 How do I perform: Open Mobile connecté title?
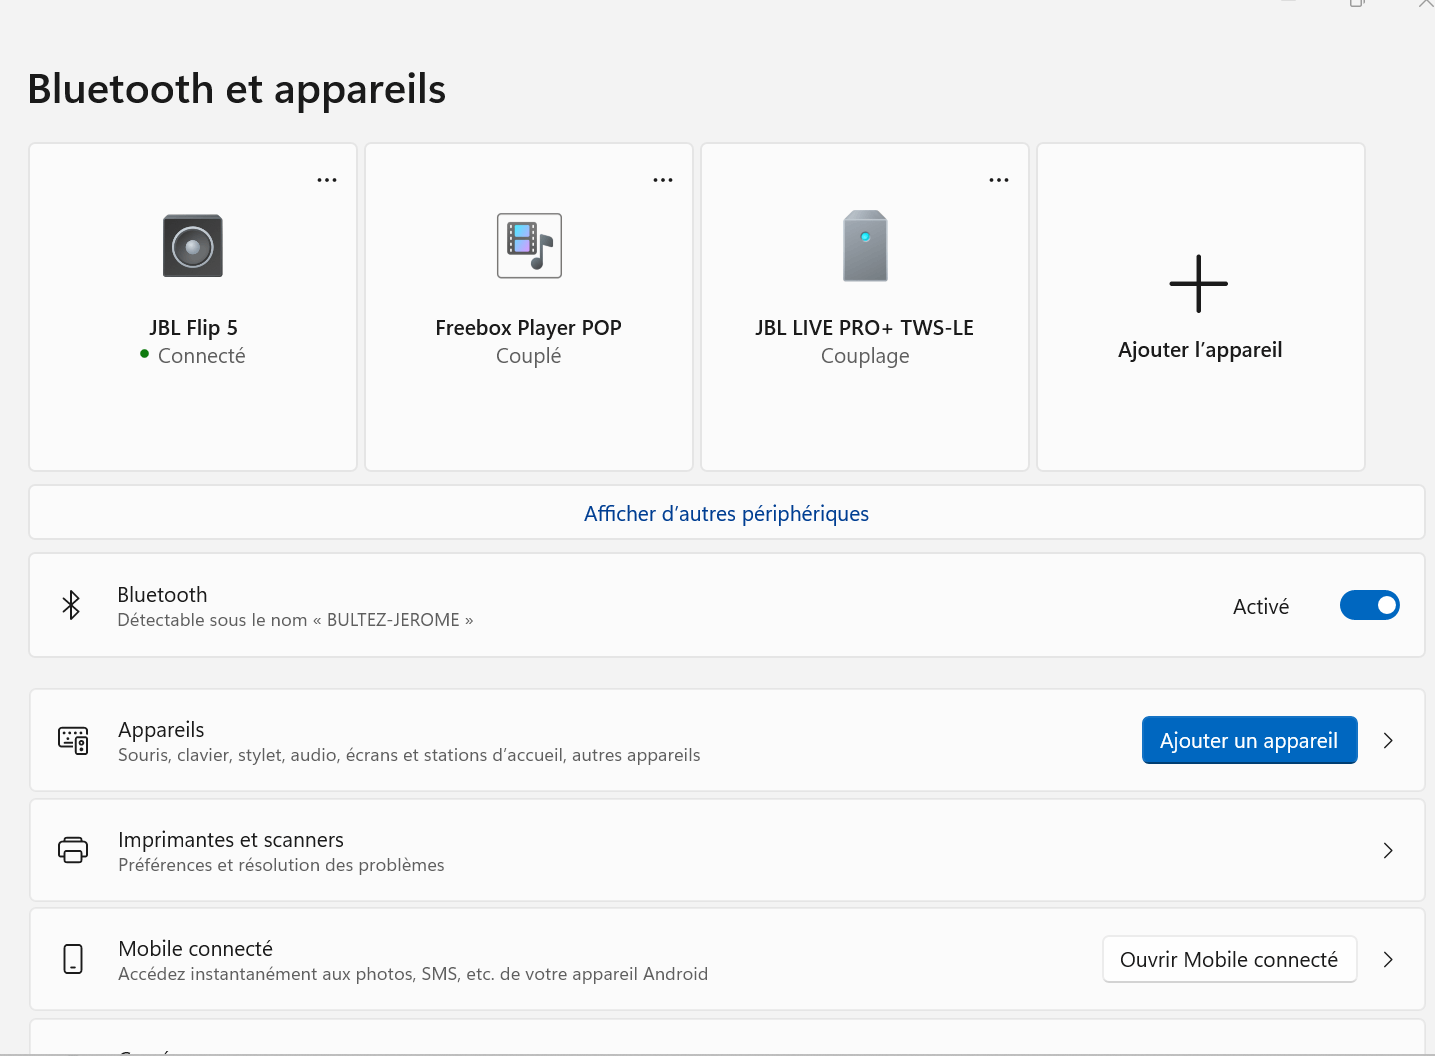(x=195, y=949)
